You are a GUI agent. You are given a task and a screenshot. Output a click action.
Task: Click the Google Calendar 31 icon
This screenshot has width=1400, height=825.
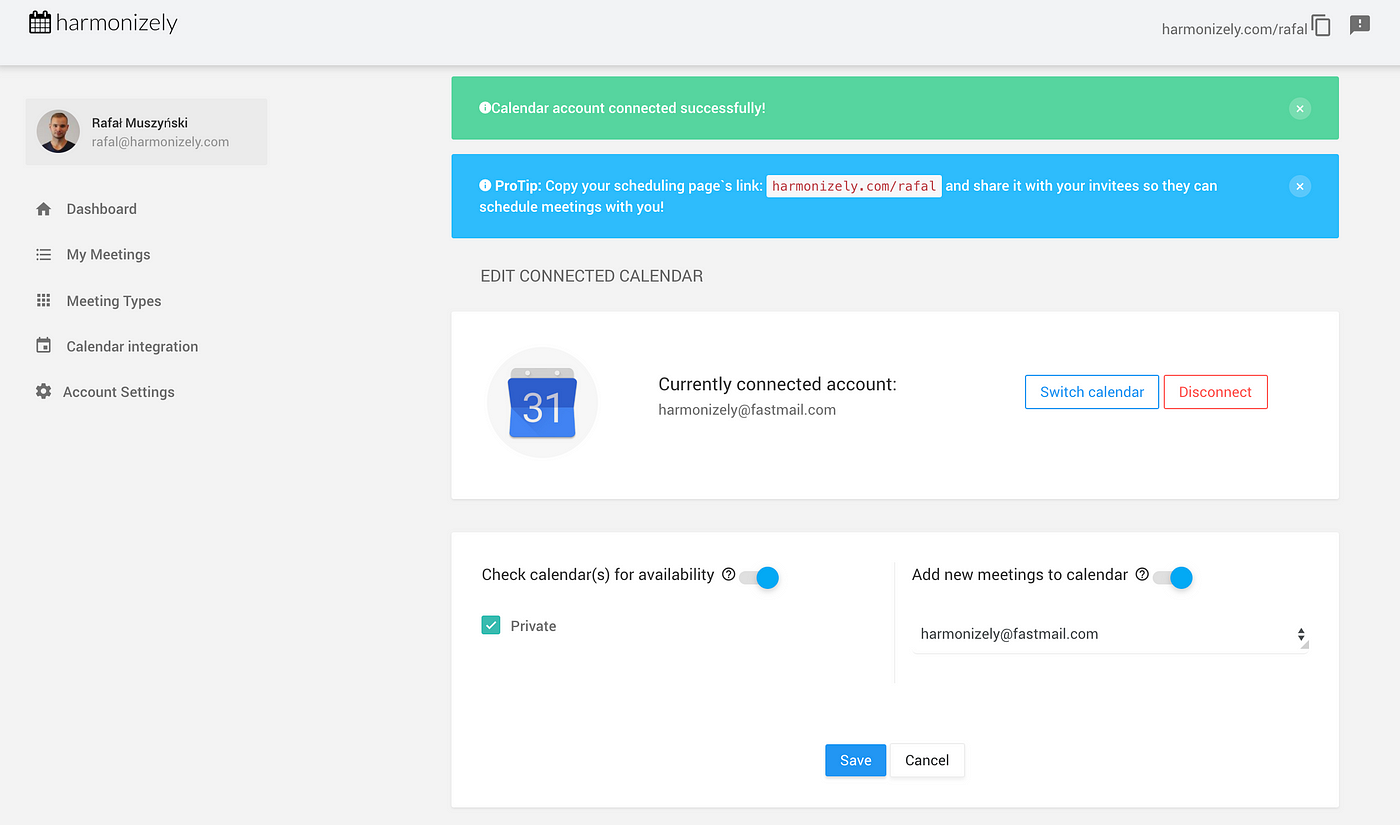(x=542, y=402)
